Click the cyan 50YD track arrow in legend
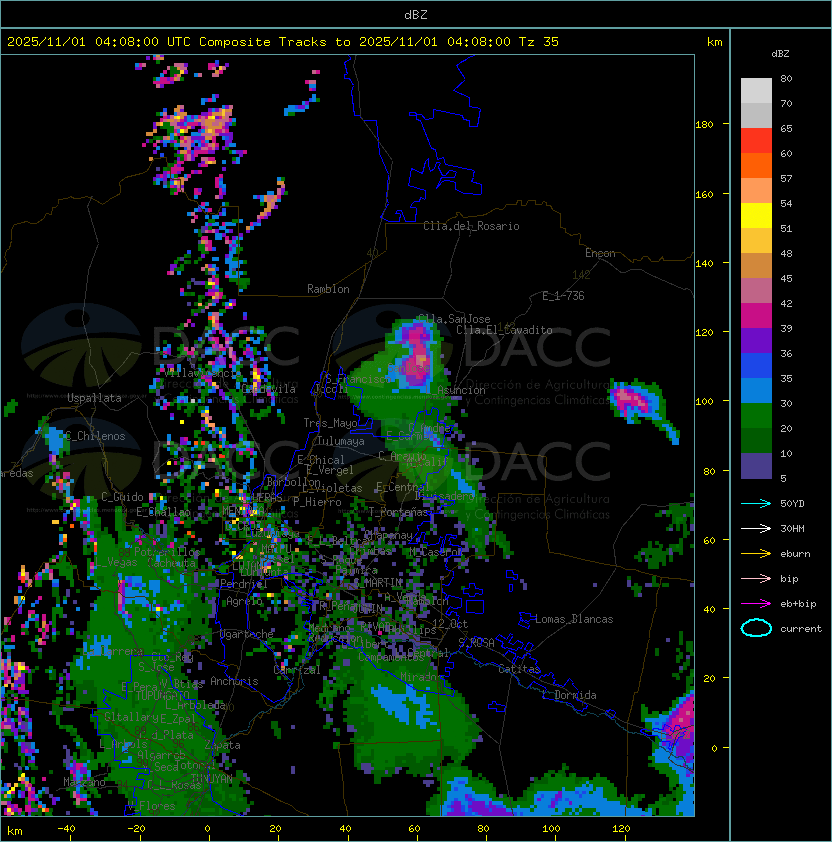832x842 pixels. (756, 503)
